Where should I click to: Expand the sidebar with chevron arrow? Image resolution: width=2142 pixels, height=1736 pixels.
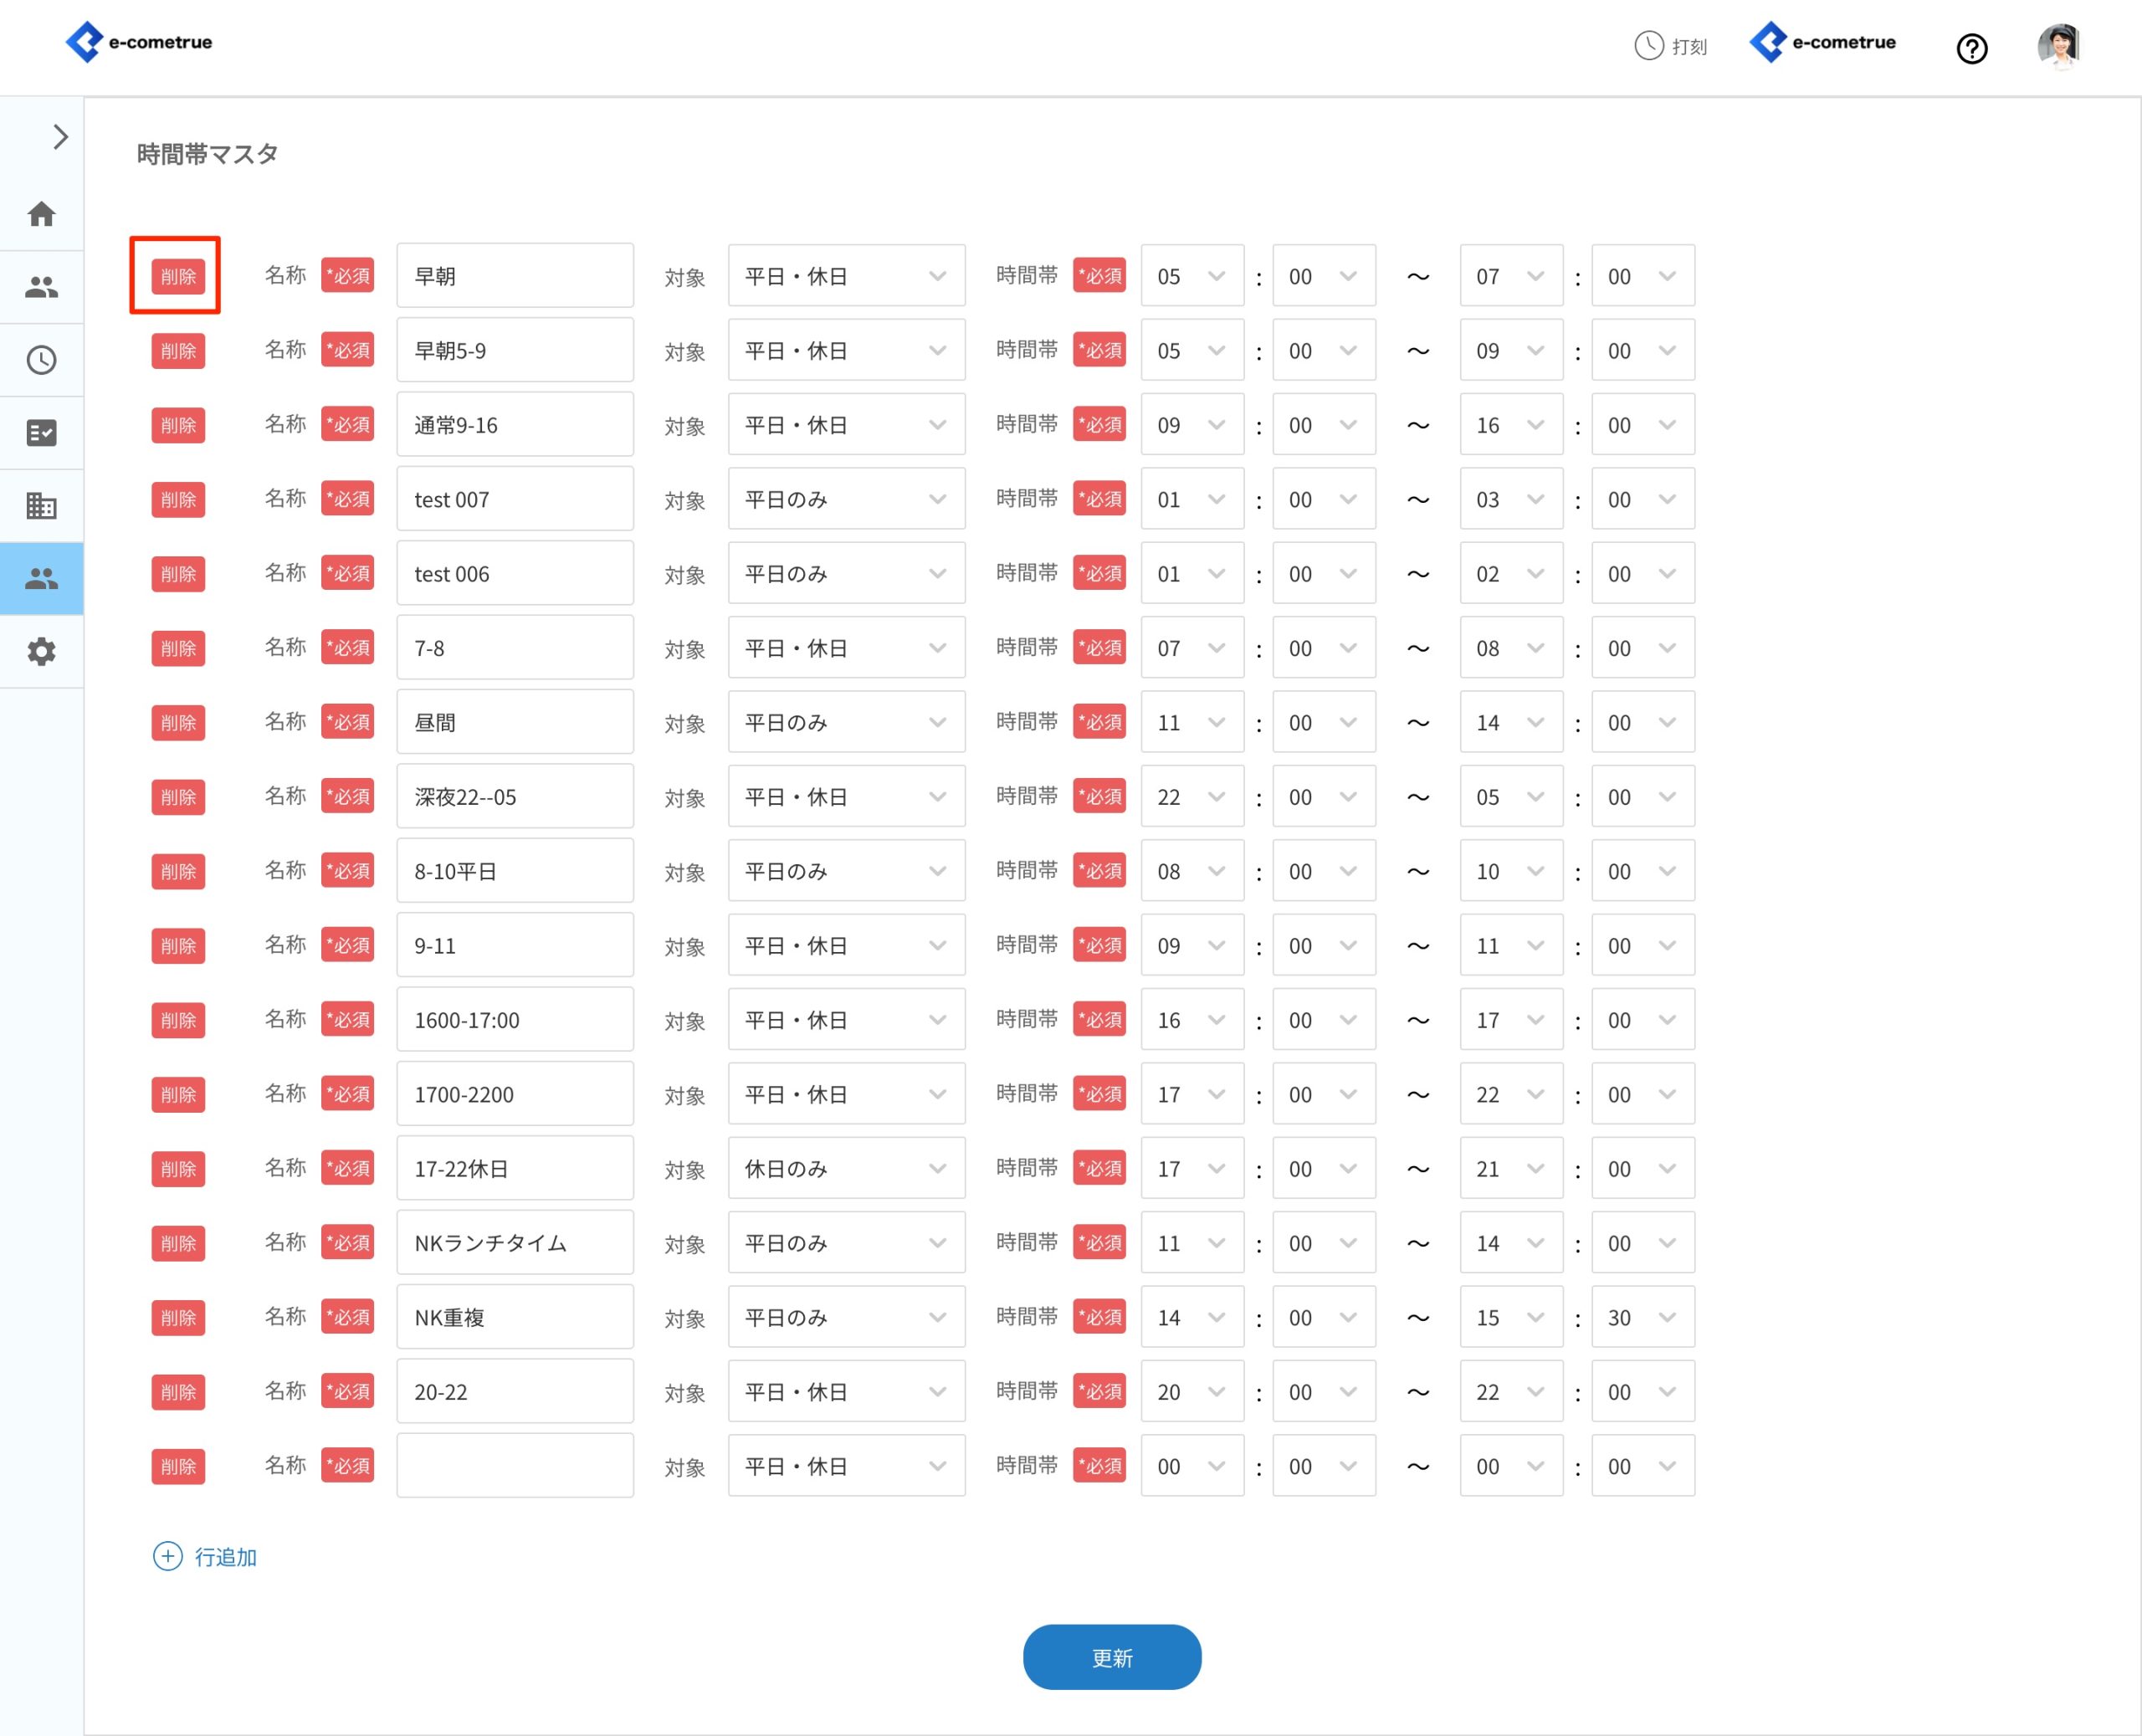click(60, 137)
